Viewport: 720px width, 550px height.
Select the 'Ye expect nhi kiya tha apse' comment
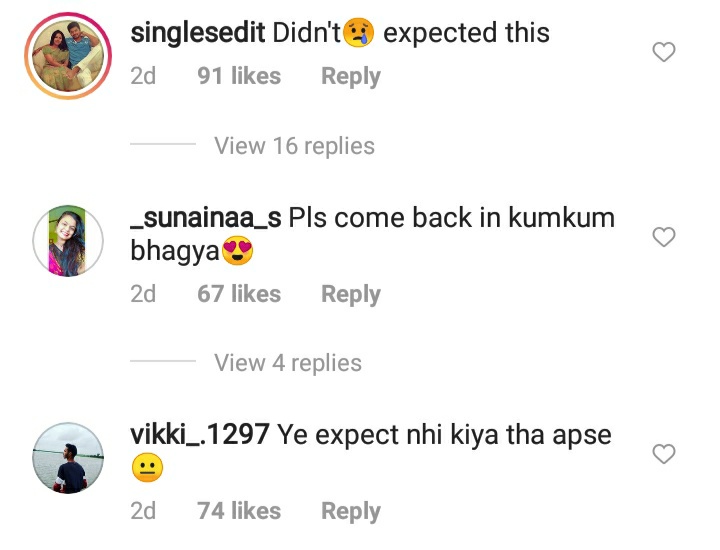(444, 435)
